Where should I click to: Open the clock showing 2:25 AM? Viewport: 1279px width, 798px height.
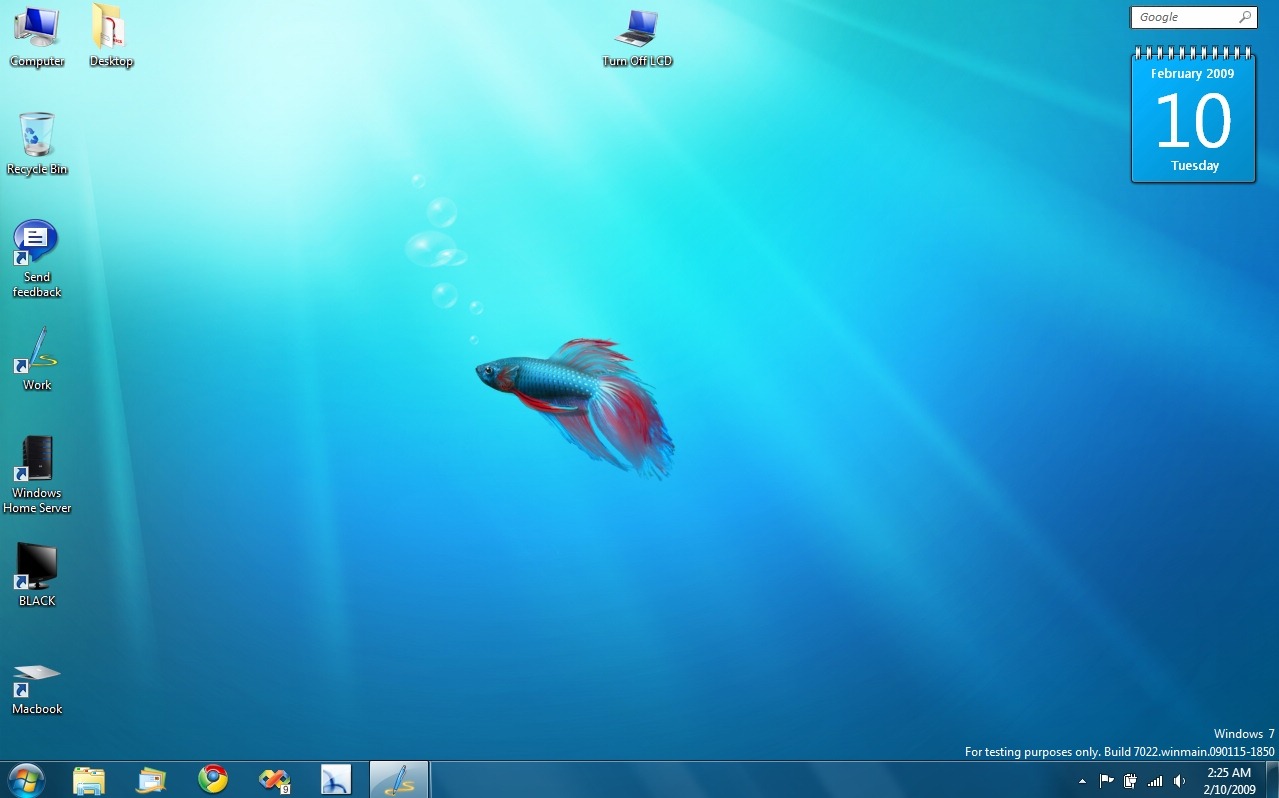point(1229,780)
